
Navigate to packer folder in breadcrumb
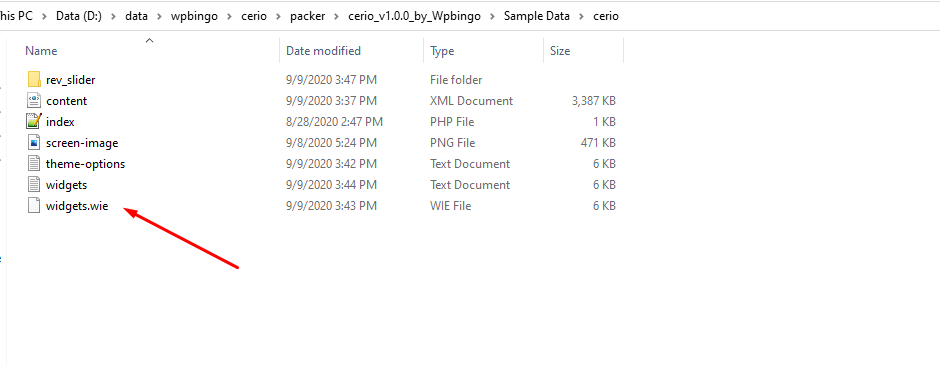[x=308, y=16]
